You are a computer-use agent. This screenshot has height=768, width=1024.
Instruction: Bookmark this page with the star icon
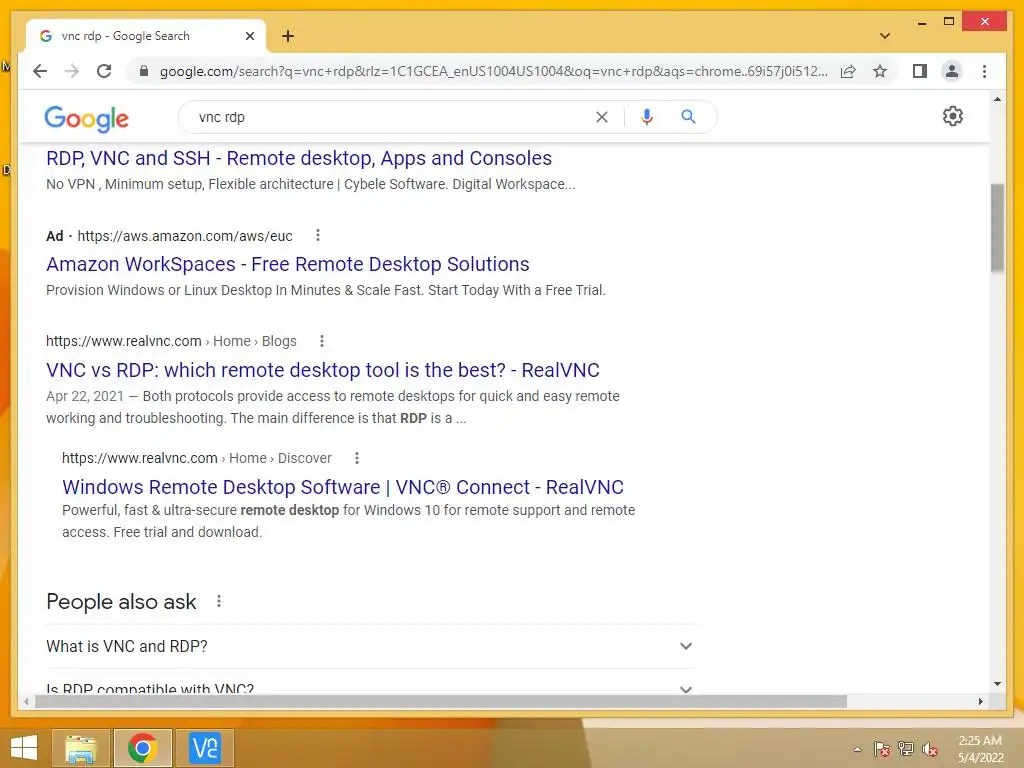coord(880,71)
